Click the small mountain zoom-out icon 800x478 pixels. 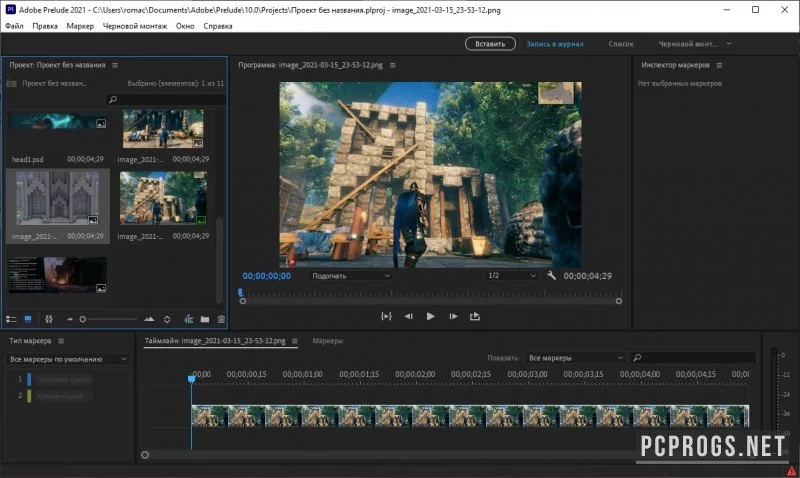point(70,319)
